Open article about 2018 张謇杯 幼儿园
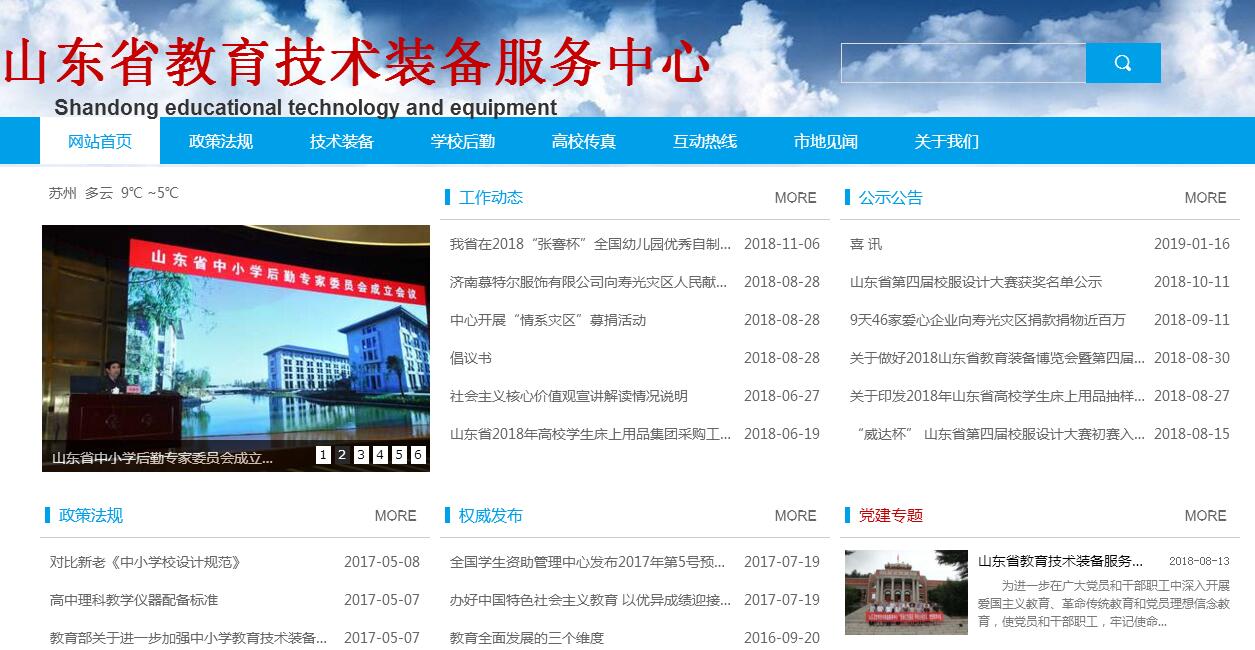 click(x=590, y=244)
